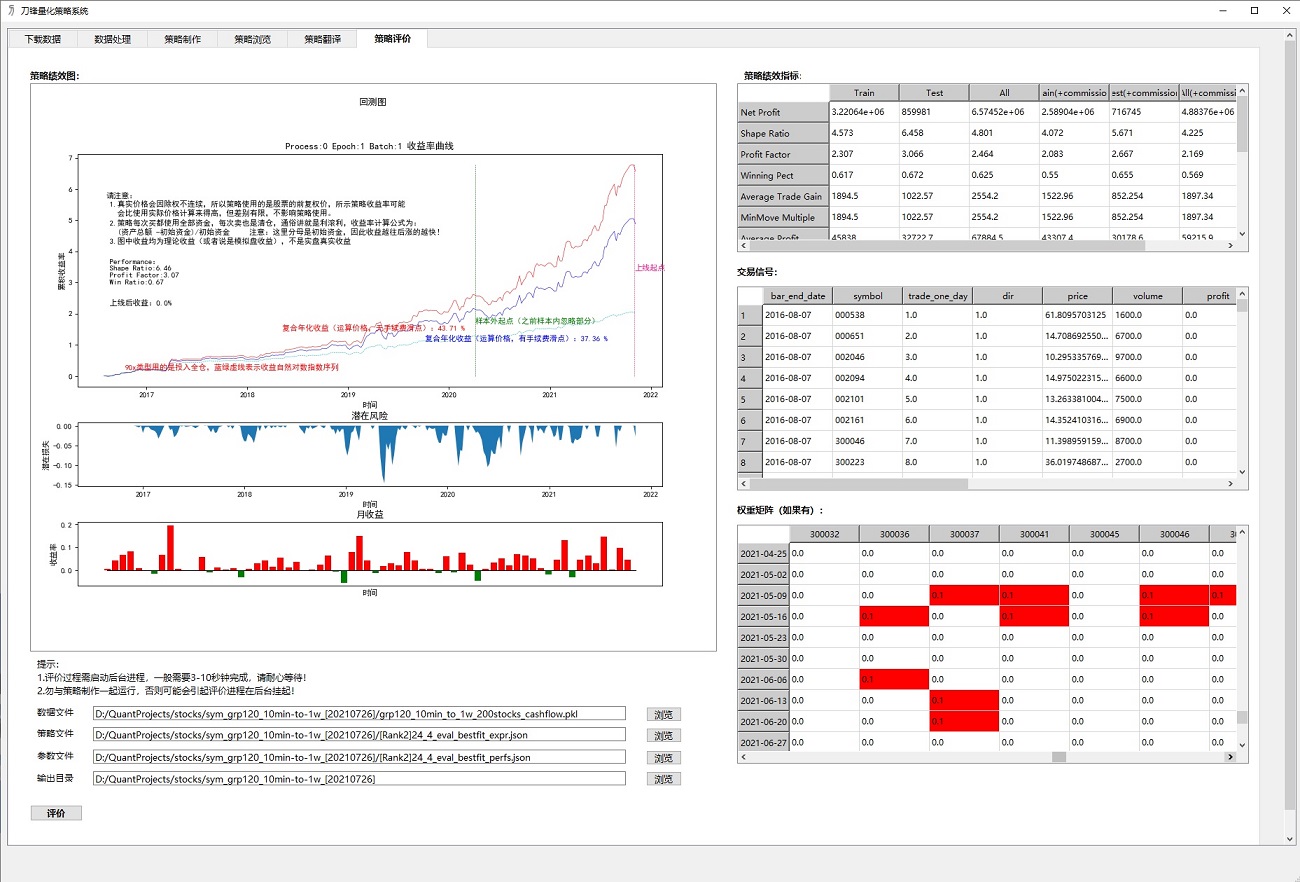Select the MinMove Multiple row header
Screen dimensions: 1300x882
(x=783, y=217)
